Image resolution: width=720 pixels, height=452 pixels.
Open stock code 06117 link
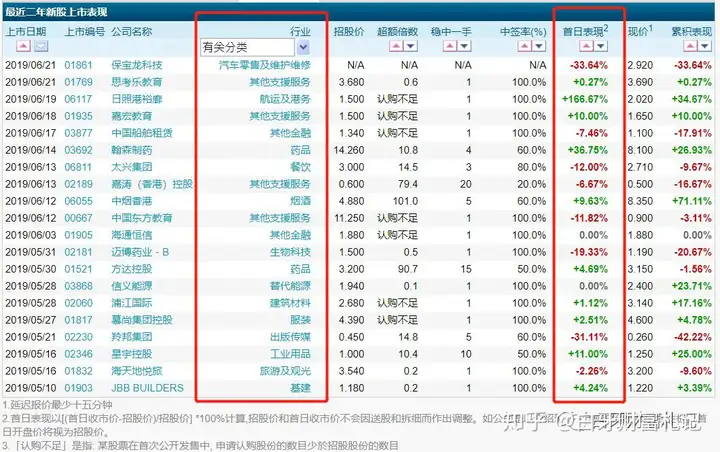coord(79,99)
